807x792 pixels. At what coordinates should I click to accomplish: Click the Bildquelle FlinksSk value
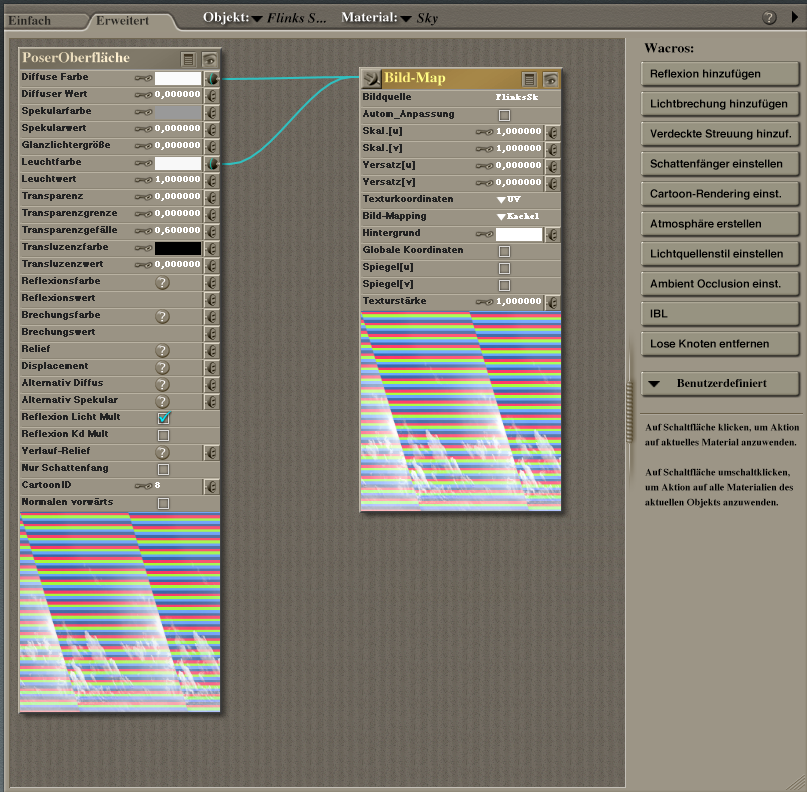(x=517, y=97)
